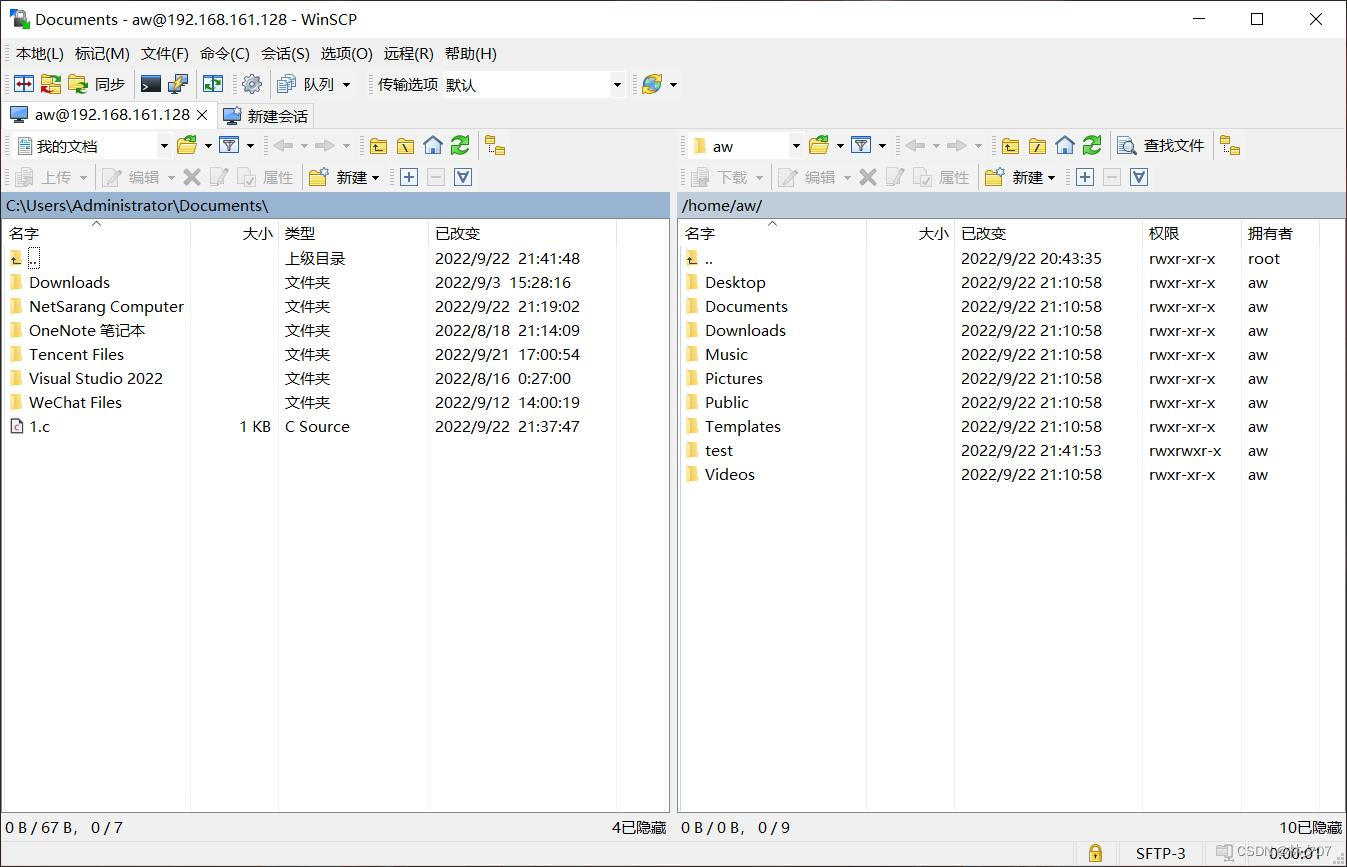Refresh the local panel listing
This screenshot has width=1347, height=867.
[x=460, y=146]
